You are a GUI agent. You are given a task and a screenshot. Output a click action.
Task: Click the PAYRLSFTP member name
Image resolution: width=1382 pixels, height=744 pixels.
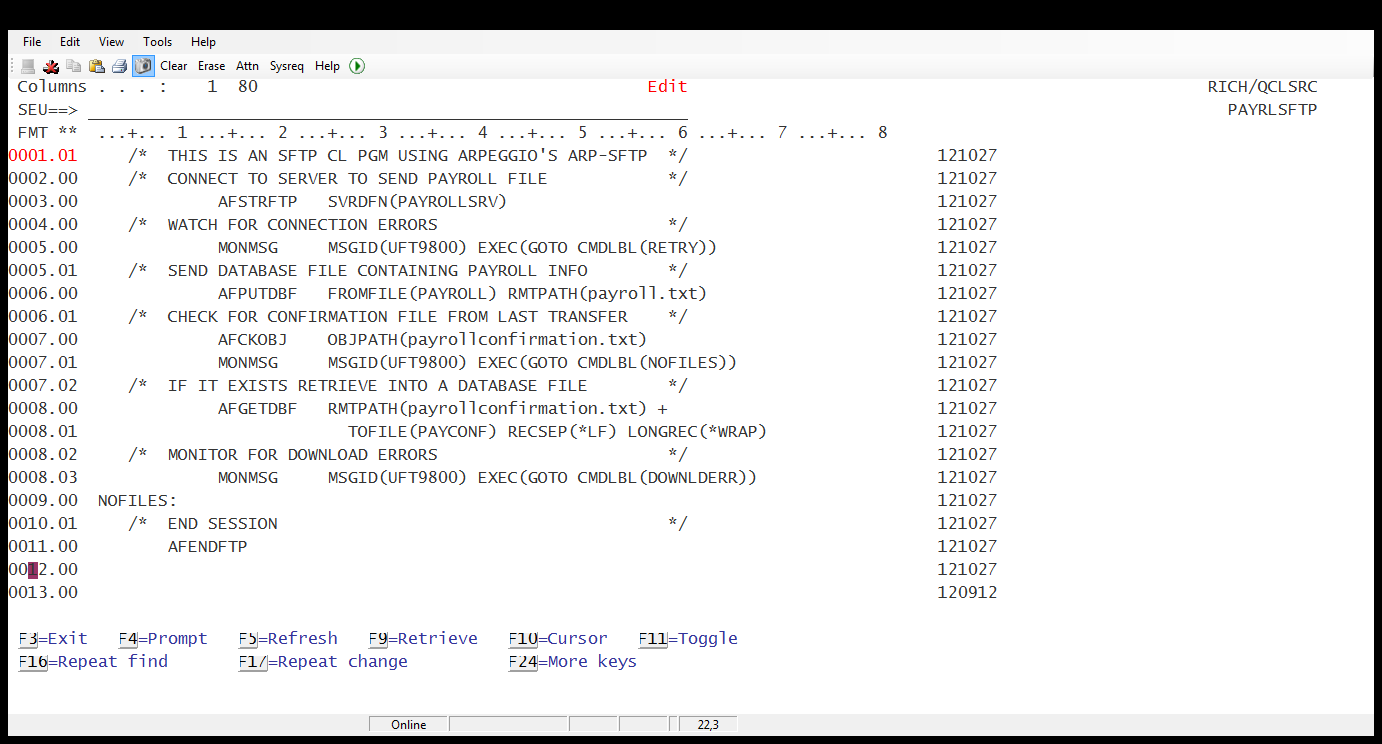[1273, 110]
